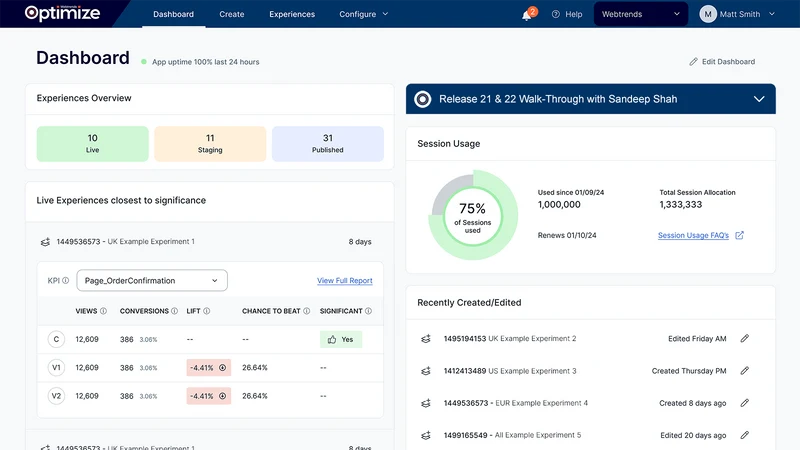This screenshot has height=450, width=800.
Task: Open the Create tab
Action: point(232,14)
